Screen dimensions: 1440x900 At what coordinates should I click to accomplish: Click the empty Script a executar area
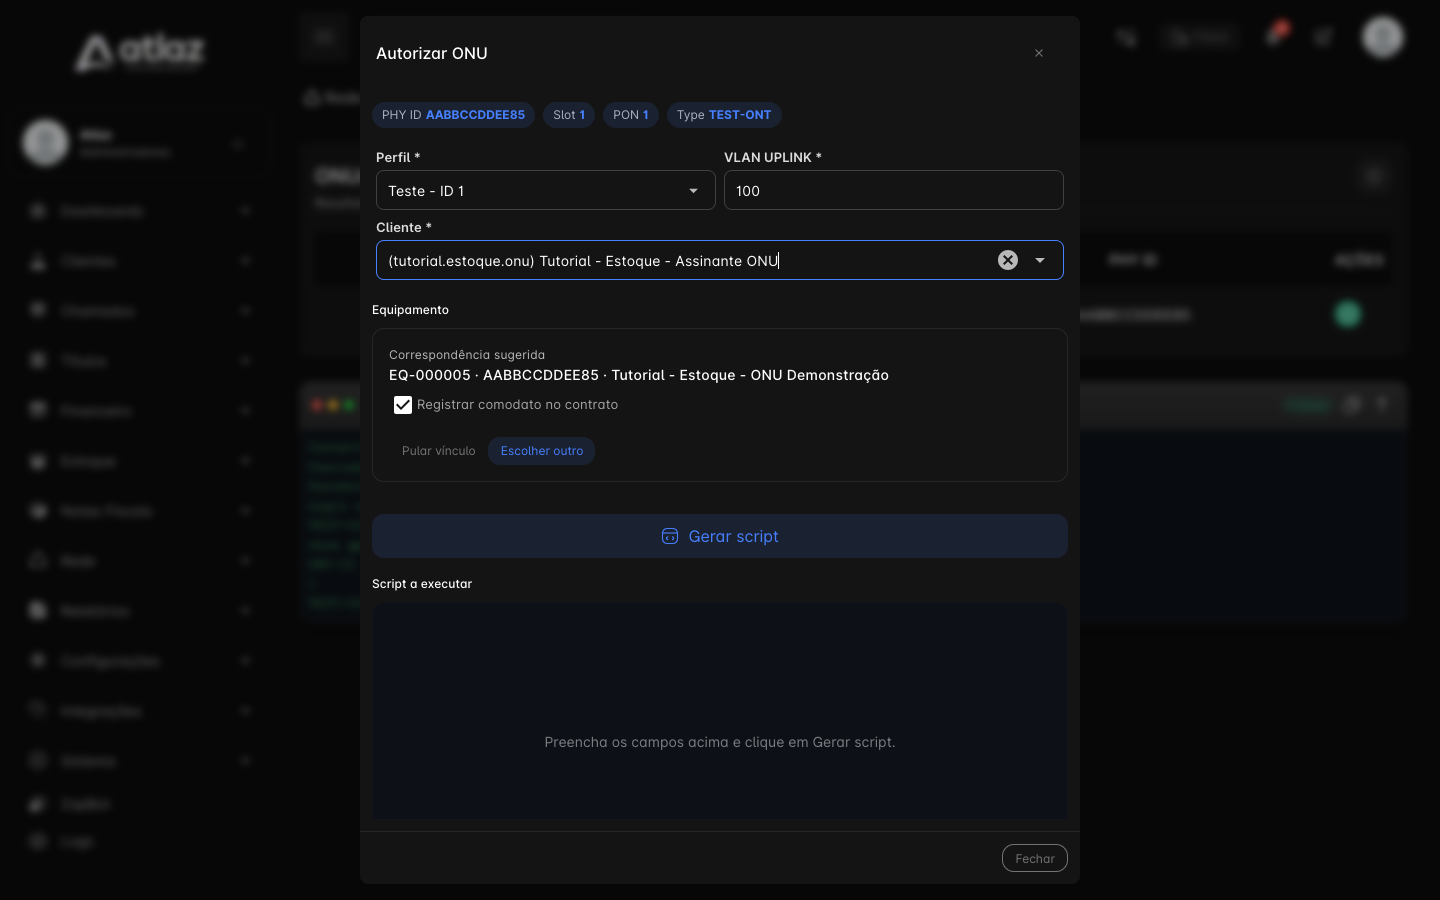pos(720,712)
